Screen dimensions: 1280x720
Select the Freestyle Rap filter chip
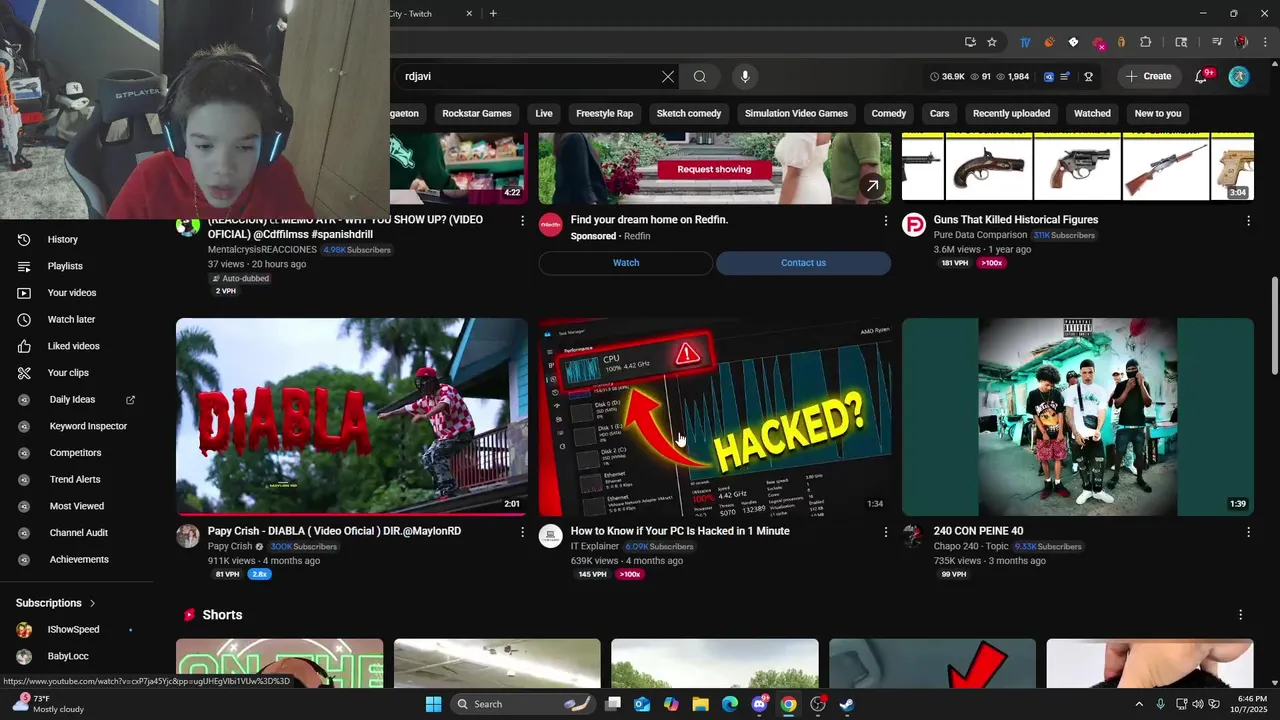pyautogui.click(x=604, y=113)
